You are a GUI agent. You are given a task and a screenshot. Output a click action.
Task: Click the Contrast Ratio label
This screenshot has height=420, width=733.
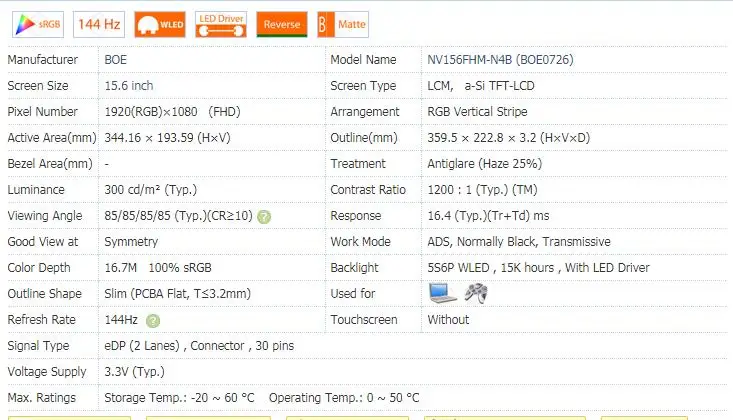pos(368,190)
